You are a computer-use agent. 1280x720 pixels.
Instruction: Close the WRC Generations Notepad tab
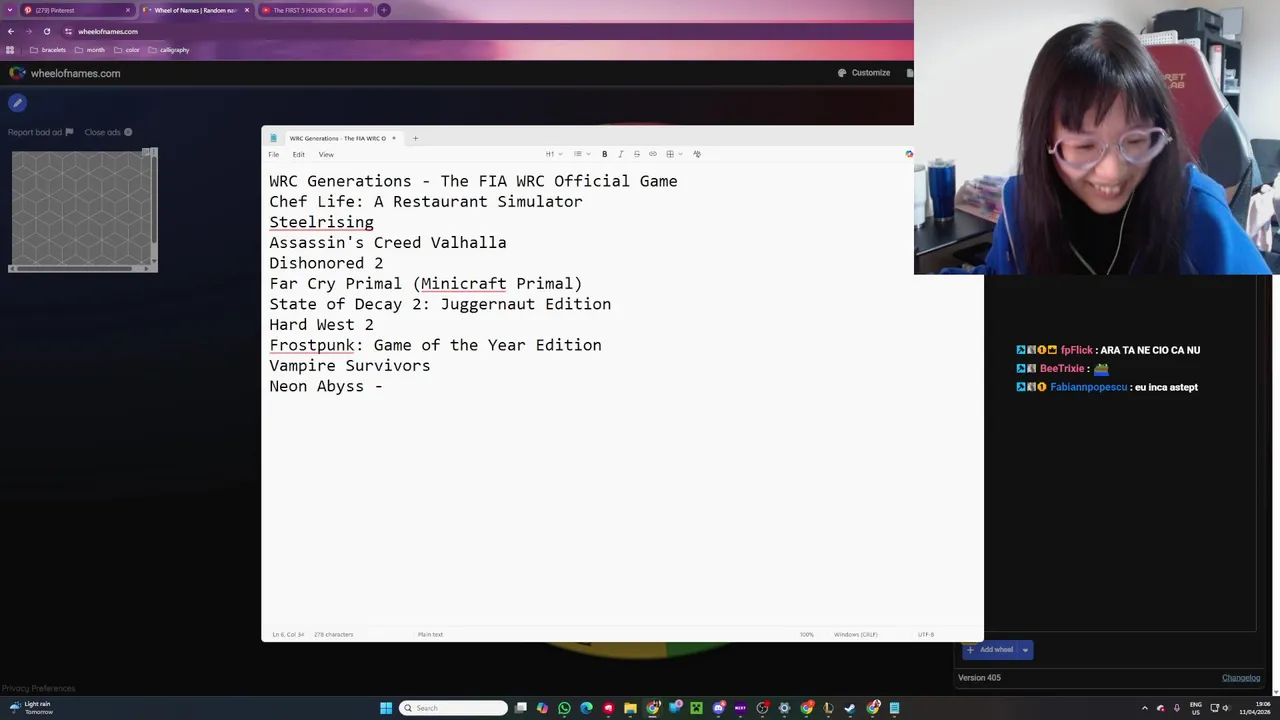coord(393,138)
